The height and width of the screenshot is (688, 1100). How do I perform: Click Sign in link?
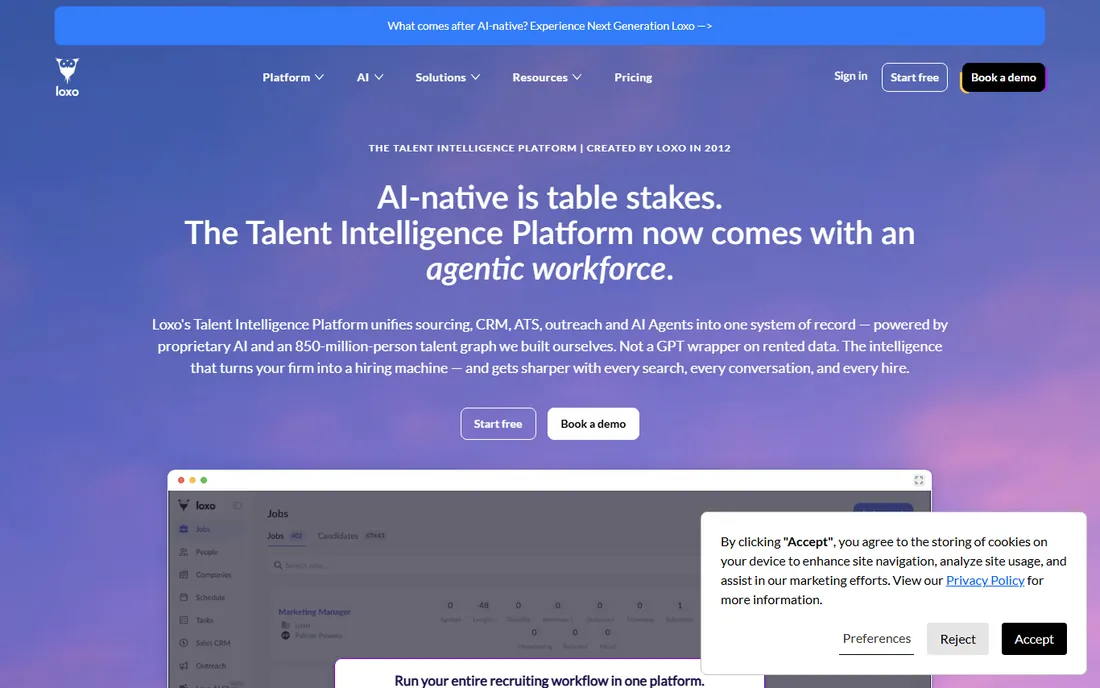pyautogui.click(x=850, y=76)
